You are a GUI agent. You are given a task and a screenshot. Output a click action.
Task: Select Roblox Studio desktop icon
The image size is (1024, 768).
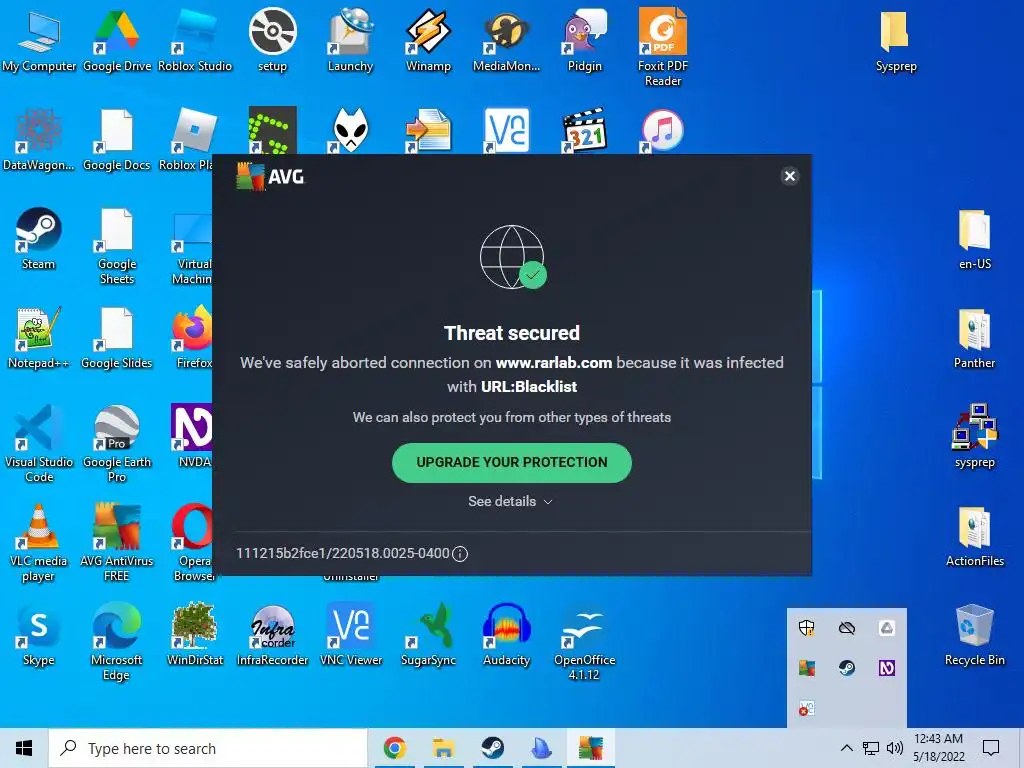195,40
